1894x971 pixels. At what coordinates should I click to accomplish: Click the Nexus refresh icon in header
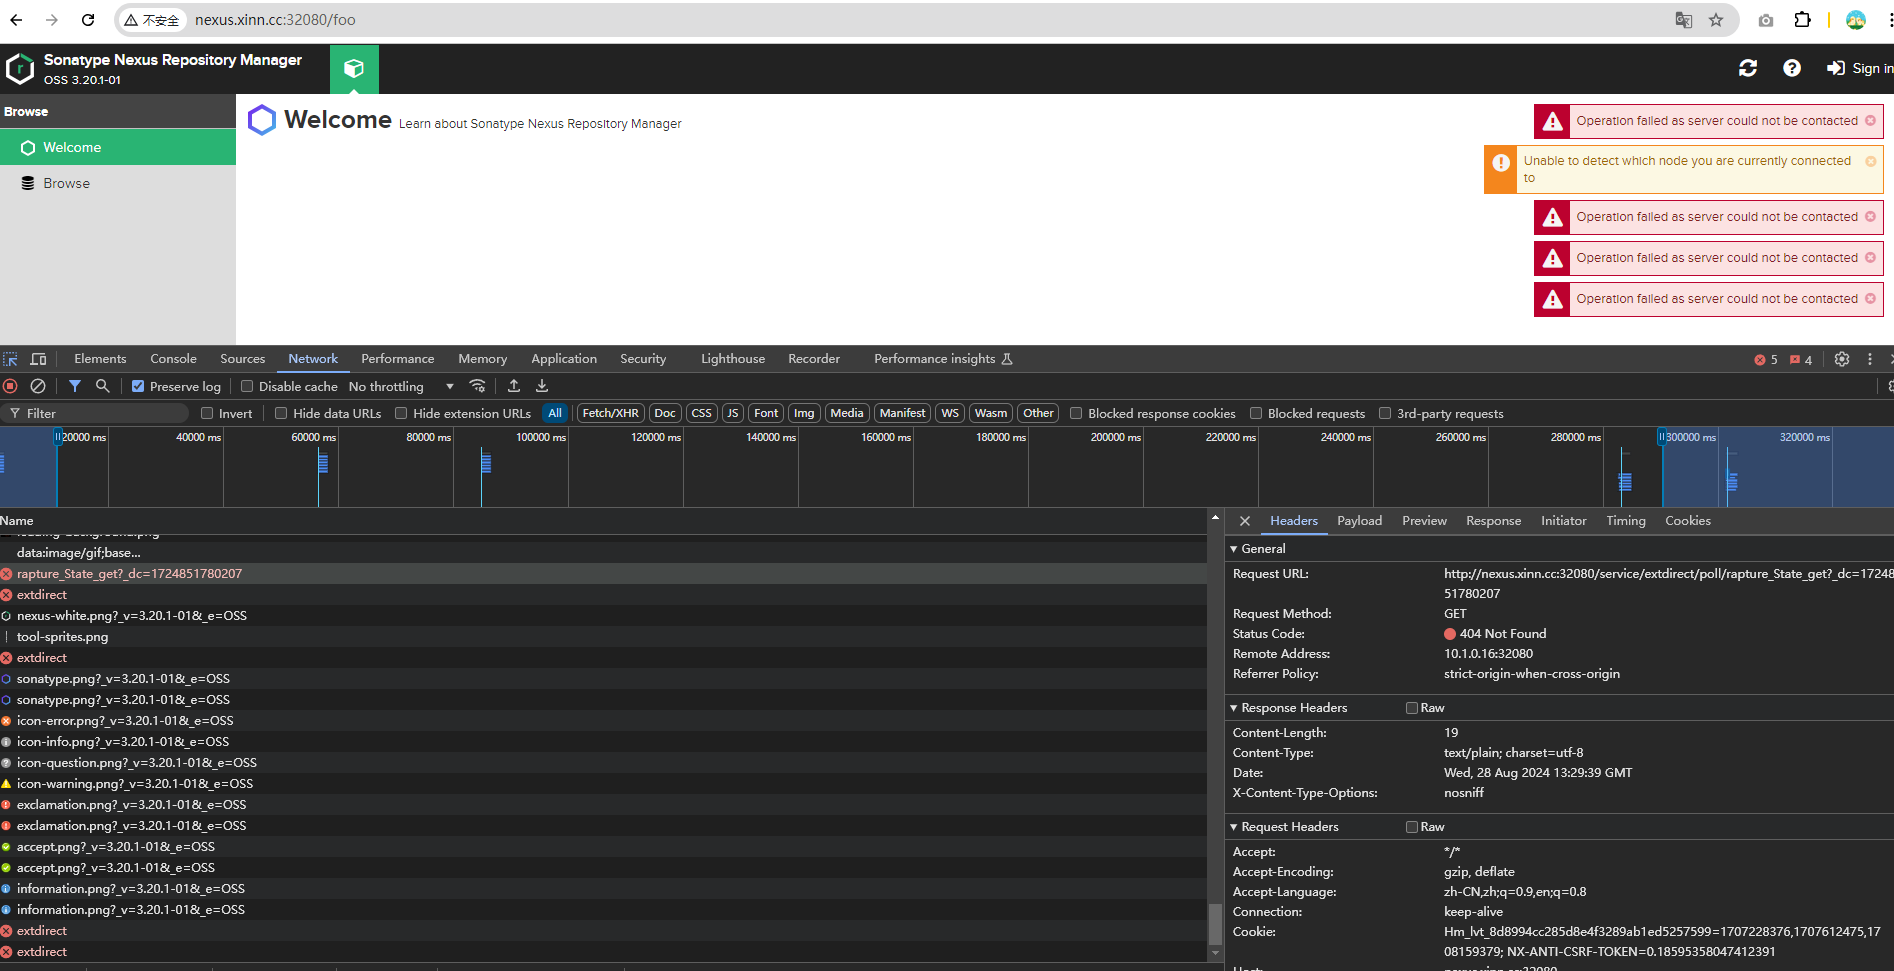pos(1748,68)
